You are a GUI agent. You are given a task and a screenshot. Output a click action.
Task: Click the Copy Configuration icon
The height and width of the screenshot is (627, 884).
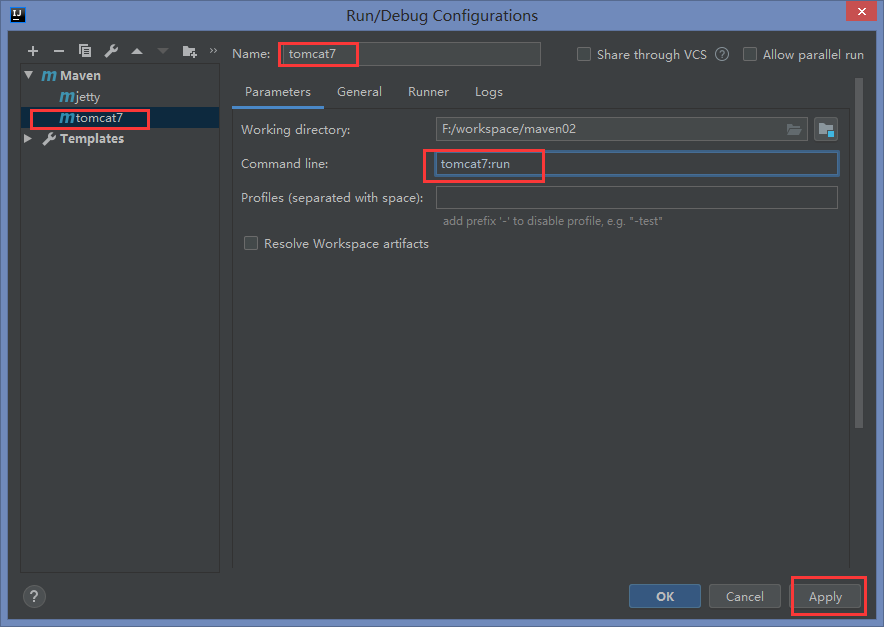(x=85, y=51)
